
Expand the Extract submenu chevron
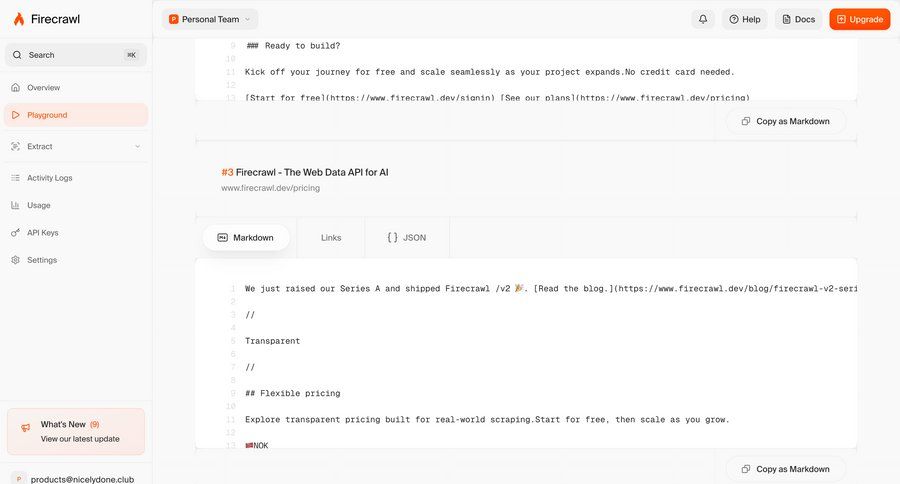click(137, 146)
